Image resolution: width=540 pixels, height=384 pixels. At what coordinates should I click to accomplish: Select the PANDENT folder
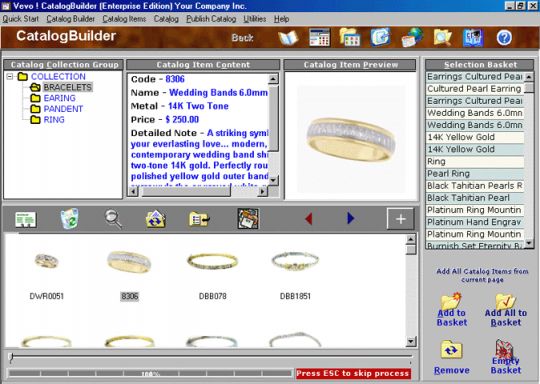tap(63, 109)
